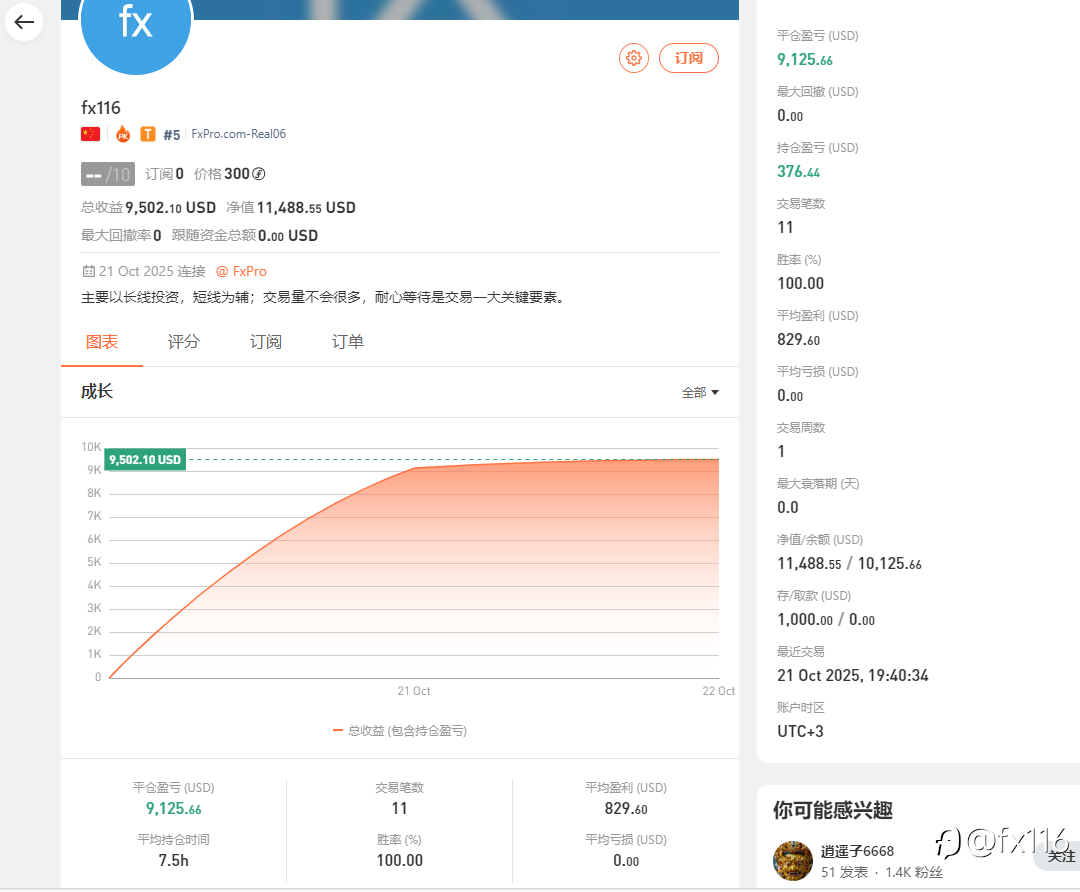Click the 9,502.10 USD chart value label
Viewport: 1080px width, 892px height.
pos(145,459)
